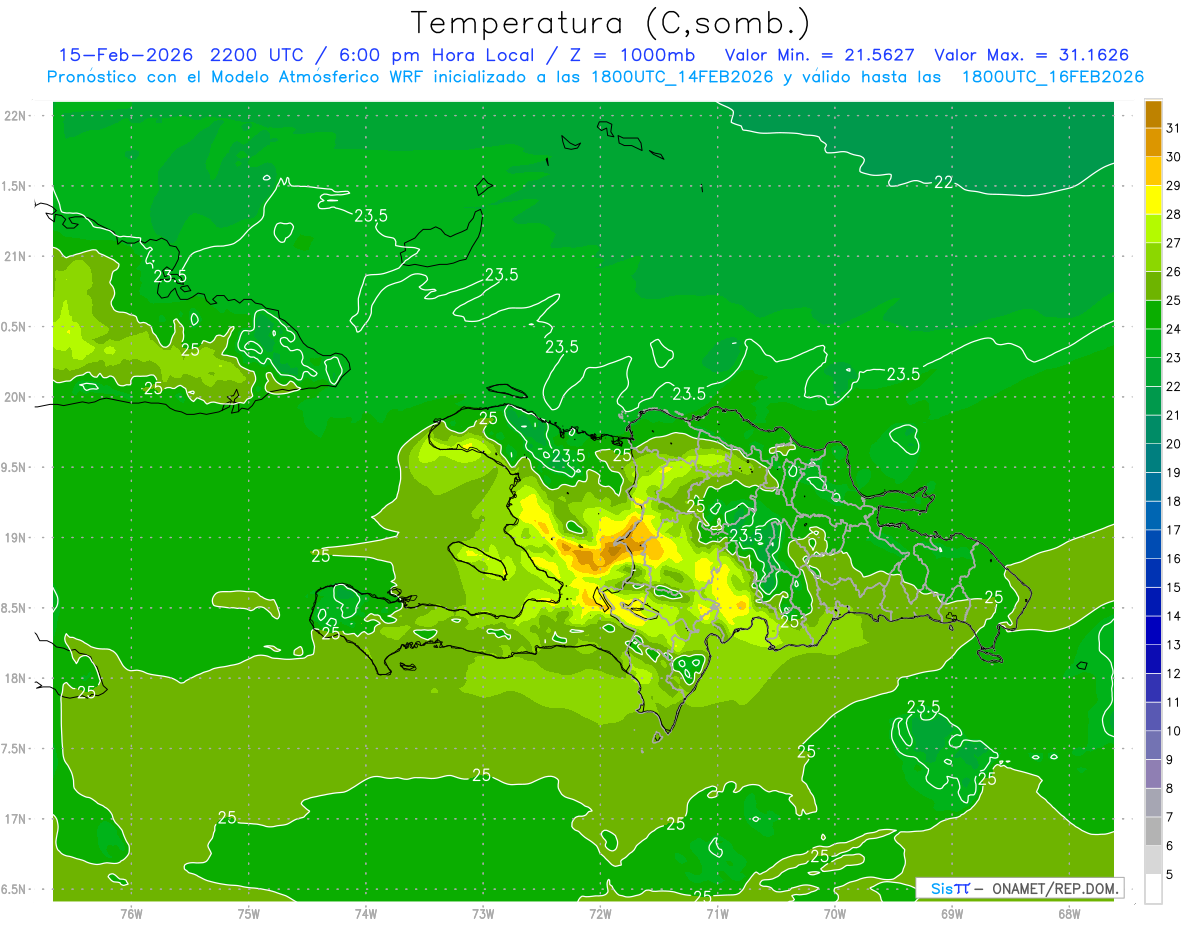Click the "Valor Min. = 21.5627" readout
Image resolution: width=1200 pixels, height=927 pixels.
pos(820,55)
